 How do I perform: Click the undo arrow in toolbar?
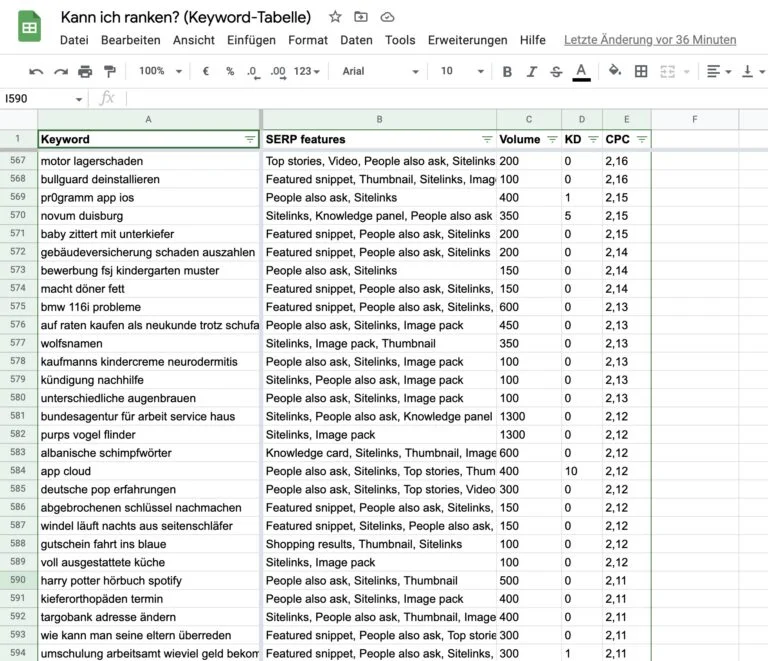coord(36,72)
